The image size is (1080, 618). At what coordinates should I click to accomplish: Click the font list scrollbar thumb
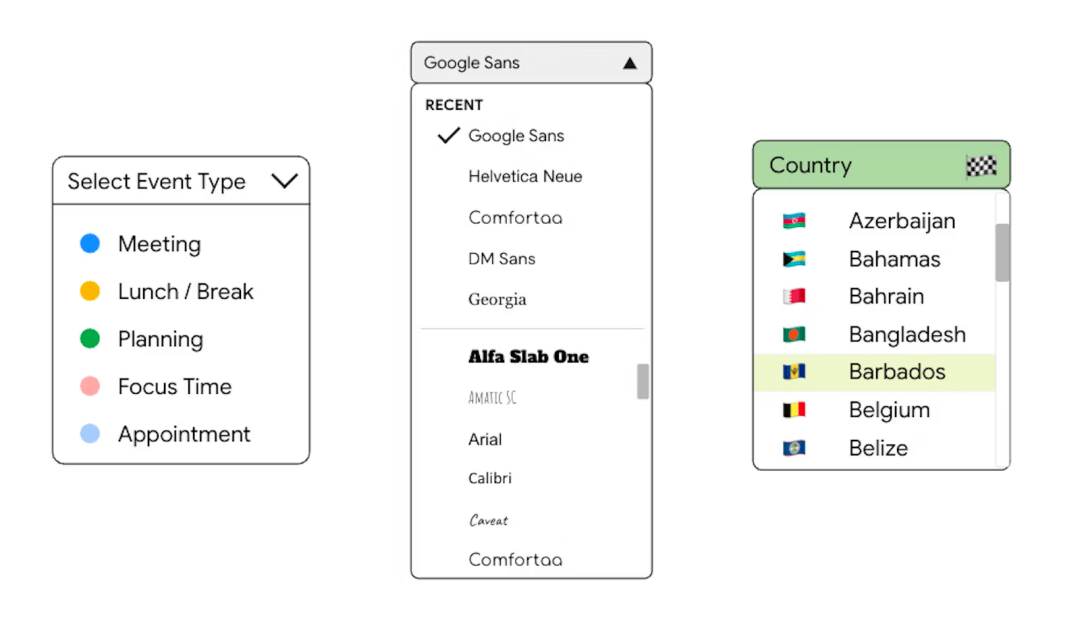[642, 381]
